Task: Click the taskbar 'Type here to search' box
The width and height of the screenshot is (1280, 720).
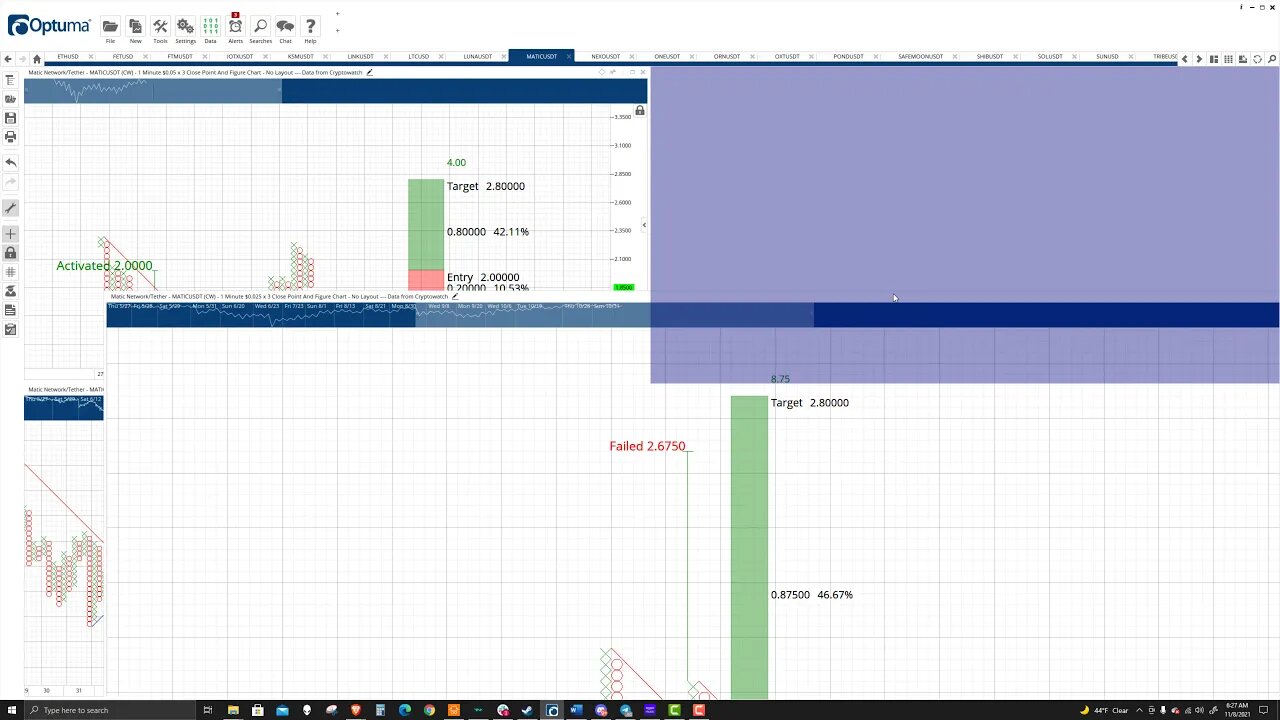Action: click(112, 710)
